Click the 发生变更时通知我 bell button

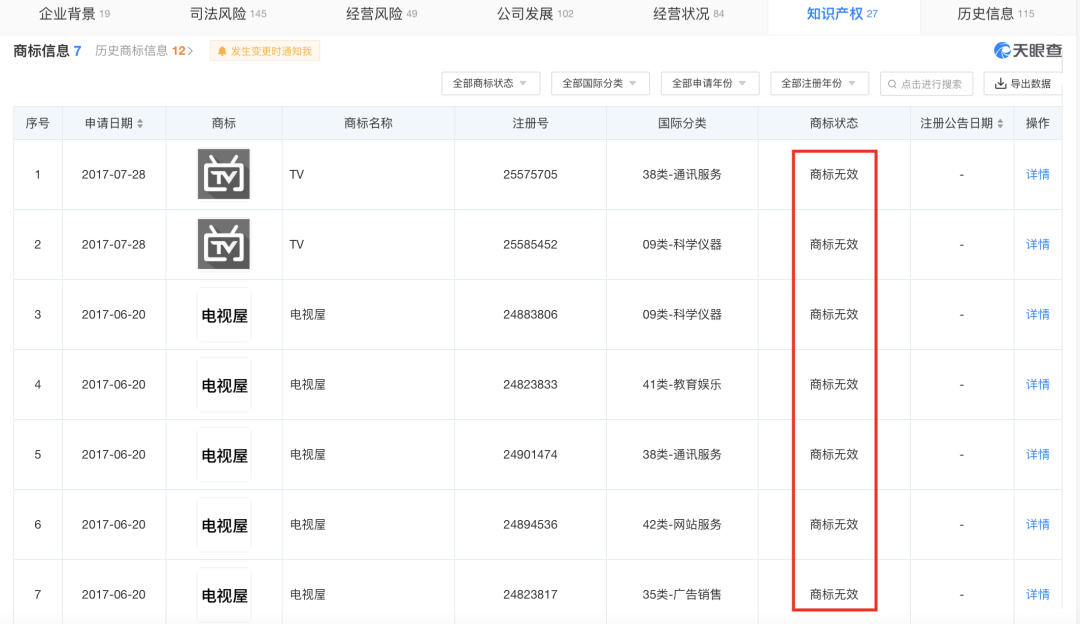point(264,51)
